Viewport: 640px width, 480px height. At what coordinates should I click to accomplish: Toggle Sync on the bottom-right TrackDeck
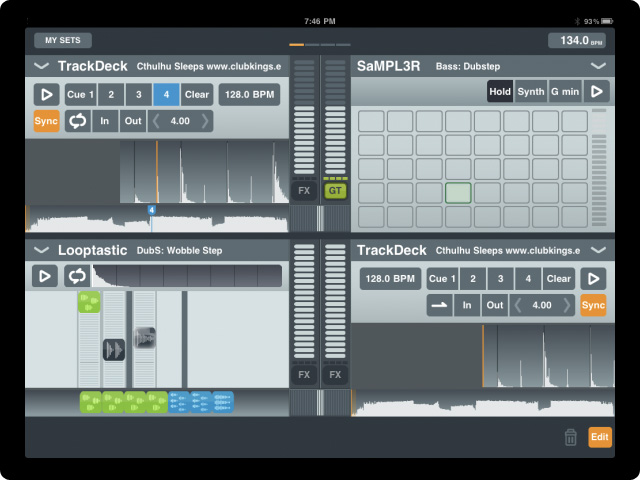coord(594,305)
